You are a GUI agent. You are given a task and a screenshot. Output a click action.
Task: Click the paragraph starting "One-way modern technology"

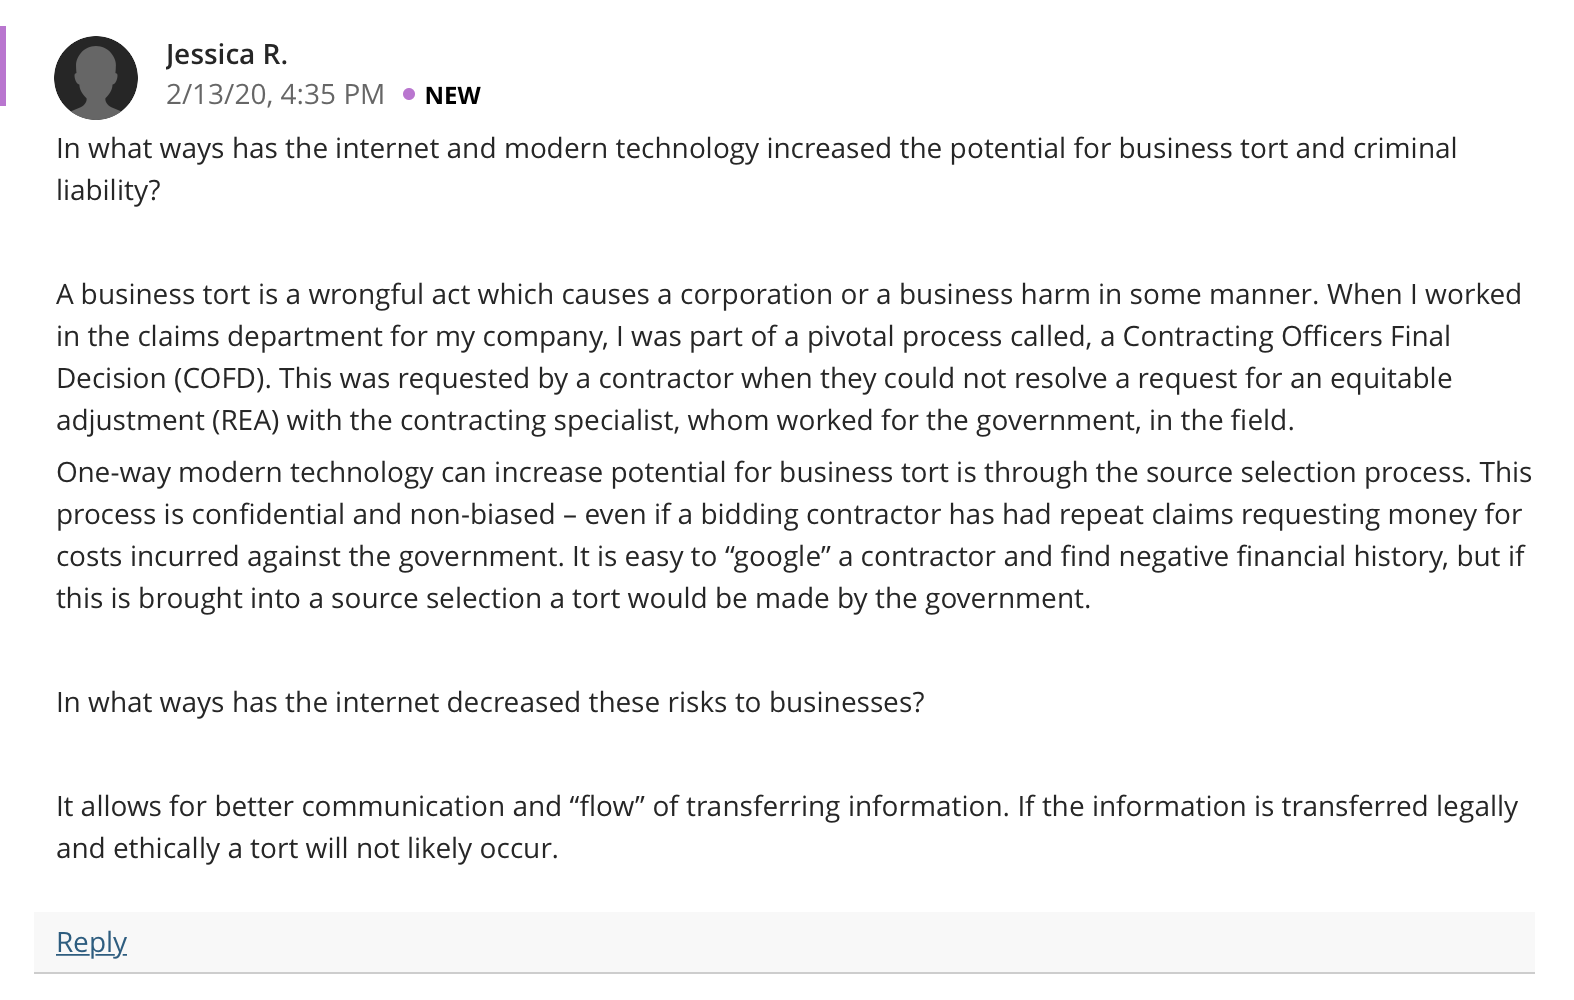[x=794, y=535]
